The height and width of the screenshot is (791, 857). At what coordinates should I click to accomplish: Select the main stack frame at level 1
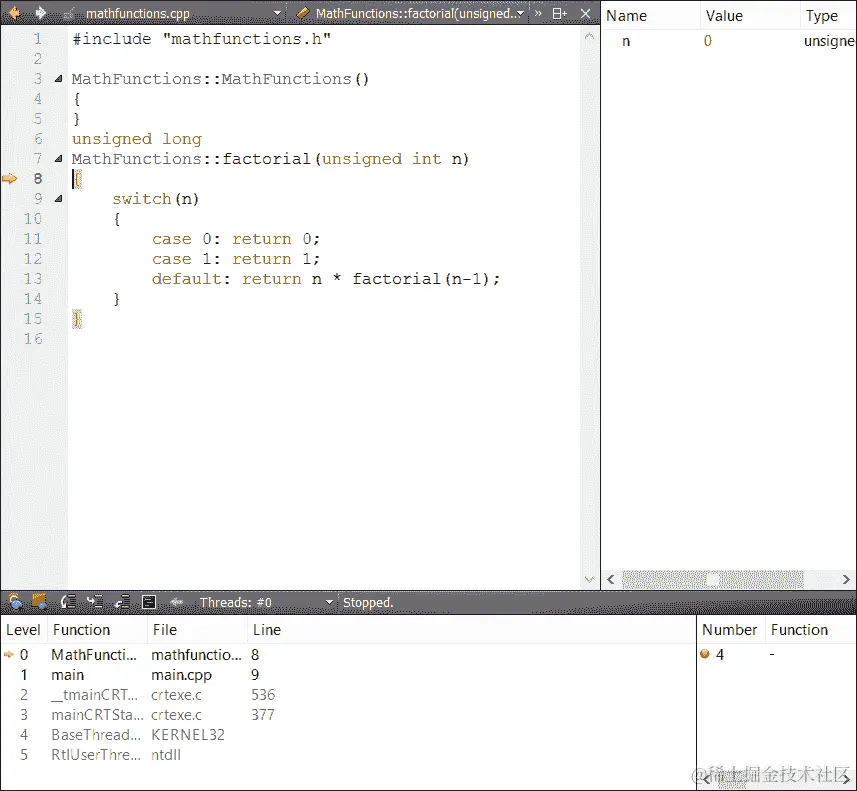pyautogui.click(x=348, y=675)
